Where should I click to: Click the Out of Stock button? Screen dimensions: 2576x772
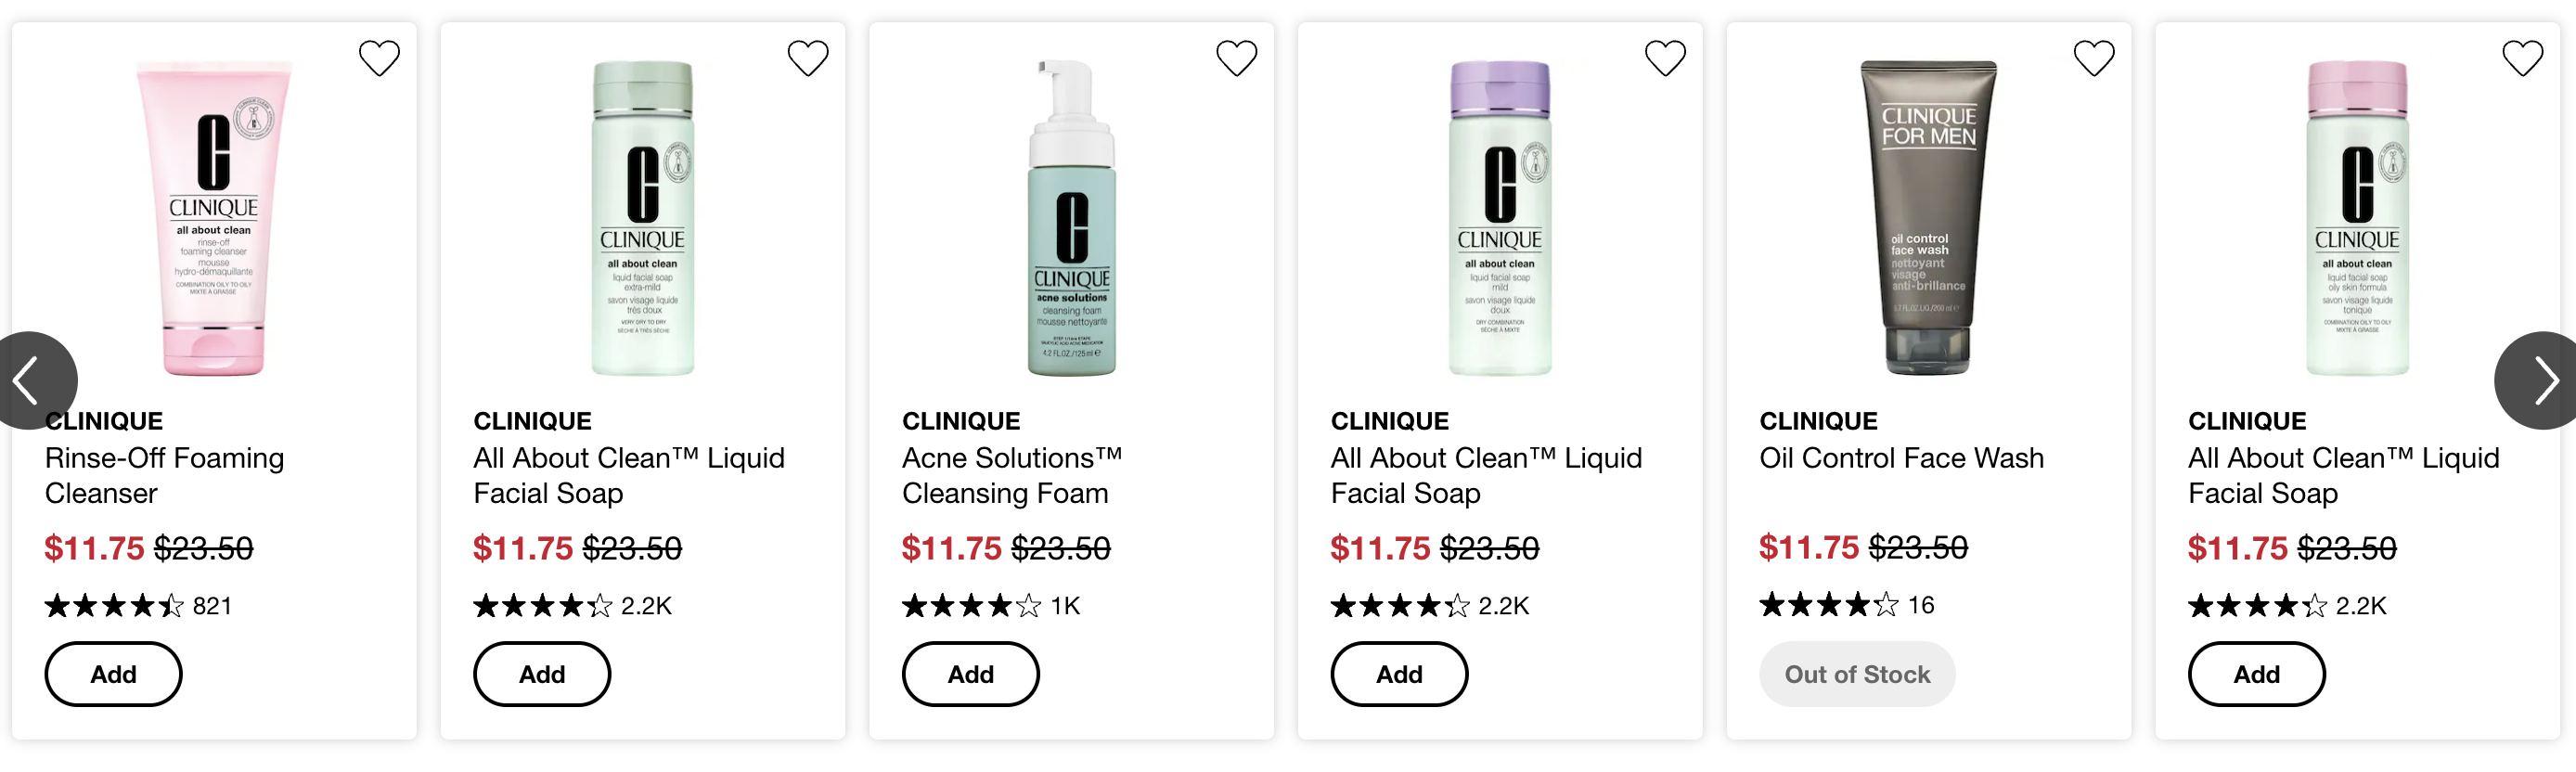pos(1857,674)
